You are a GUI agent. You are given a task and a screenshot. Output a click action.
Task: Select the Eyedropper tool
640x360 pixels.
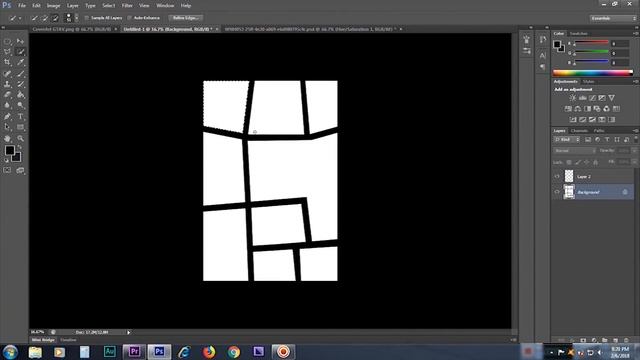click(20, 62)
